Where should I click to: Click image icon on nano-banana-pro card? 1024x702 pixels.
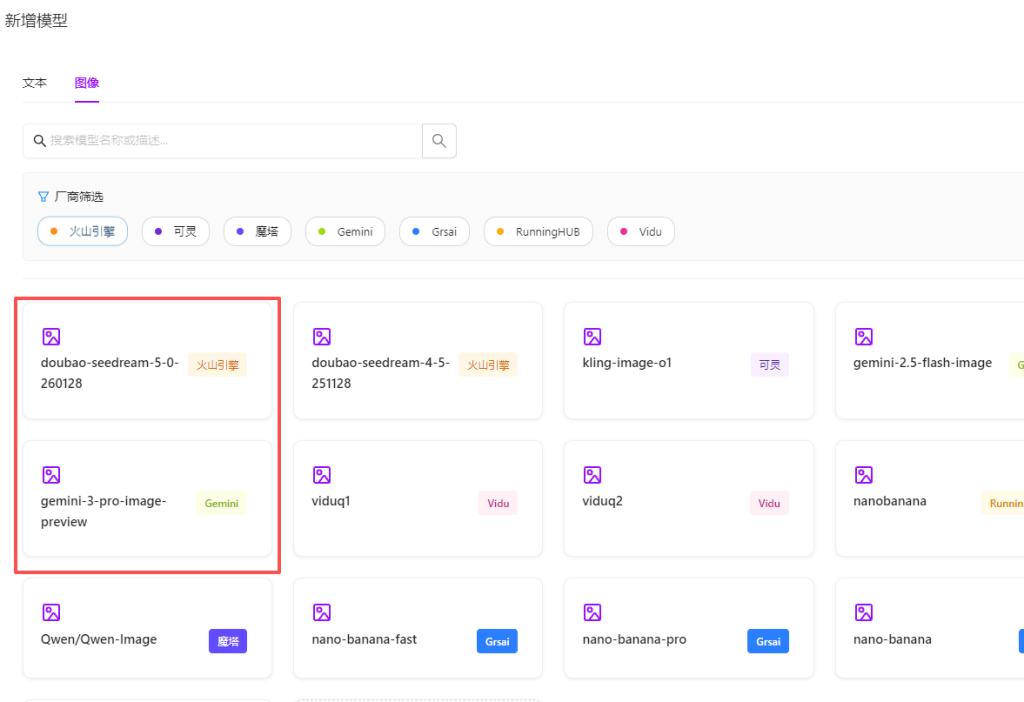[592, 612]
